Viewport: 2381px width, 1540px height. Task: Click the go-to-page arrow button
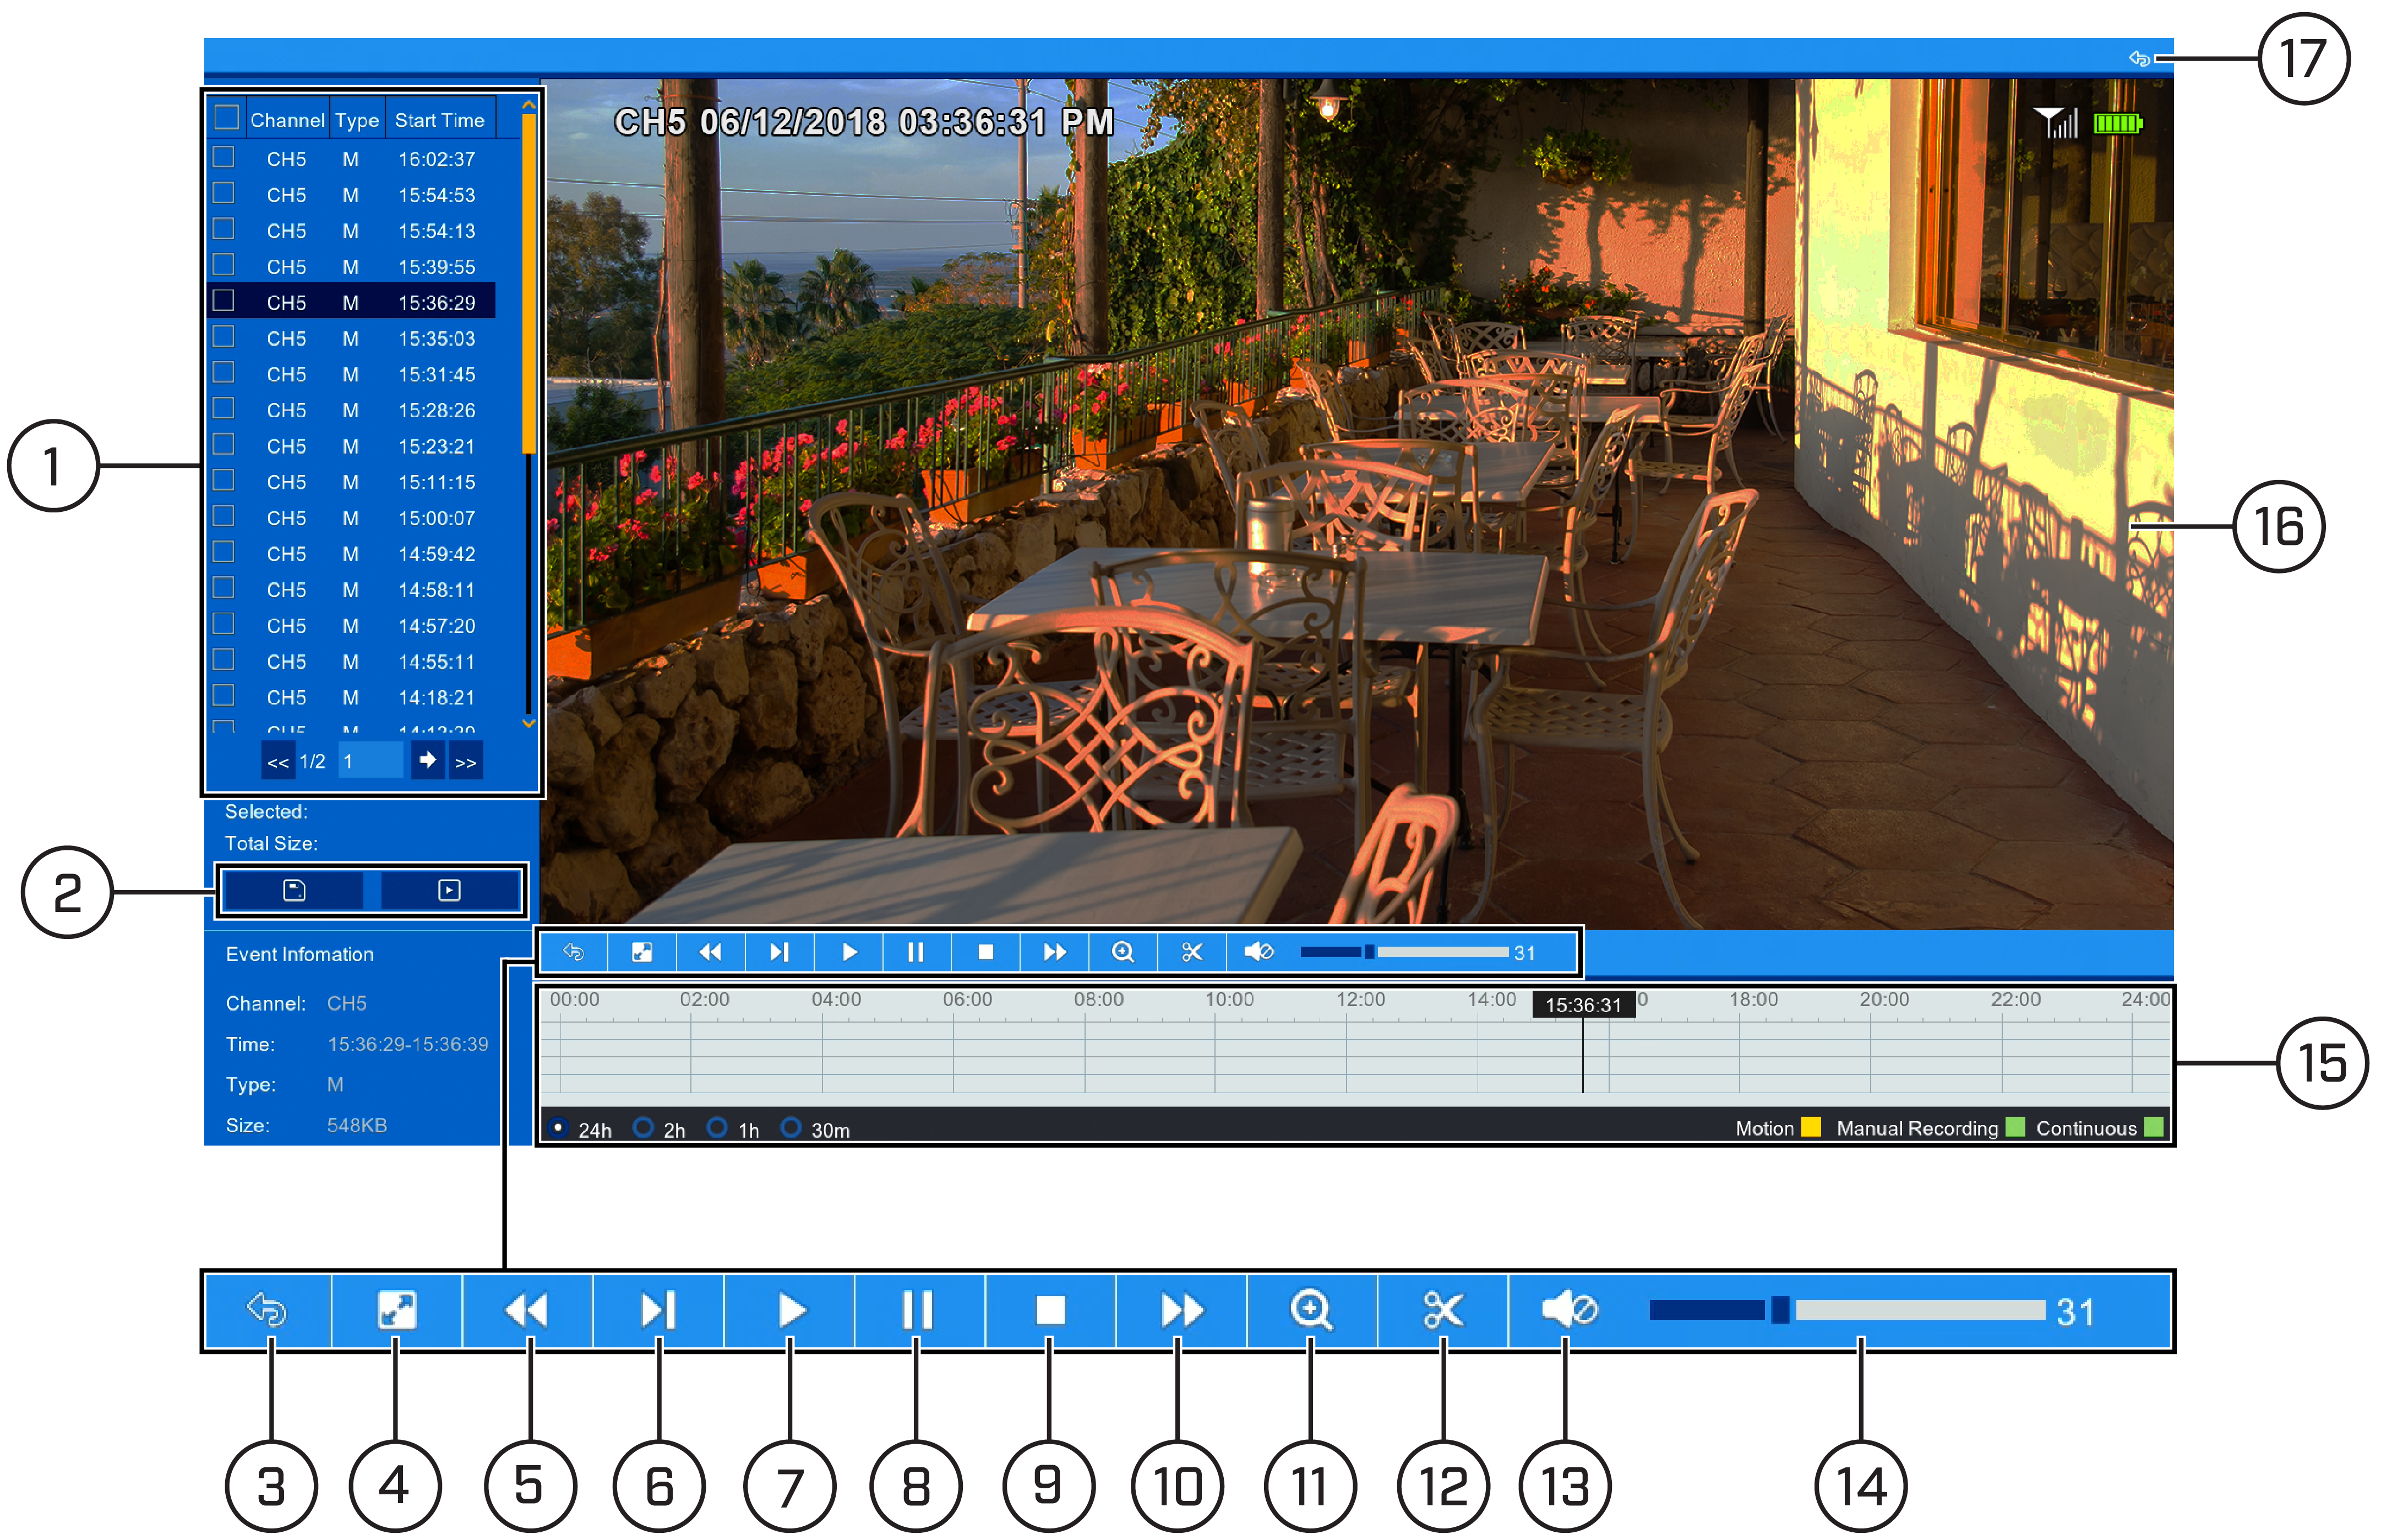[x=428, y=761]
